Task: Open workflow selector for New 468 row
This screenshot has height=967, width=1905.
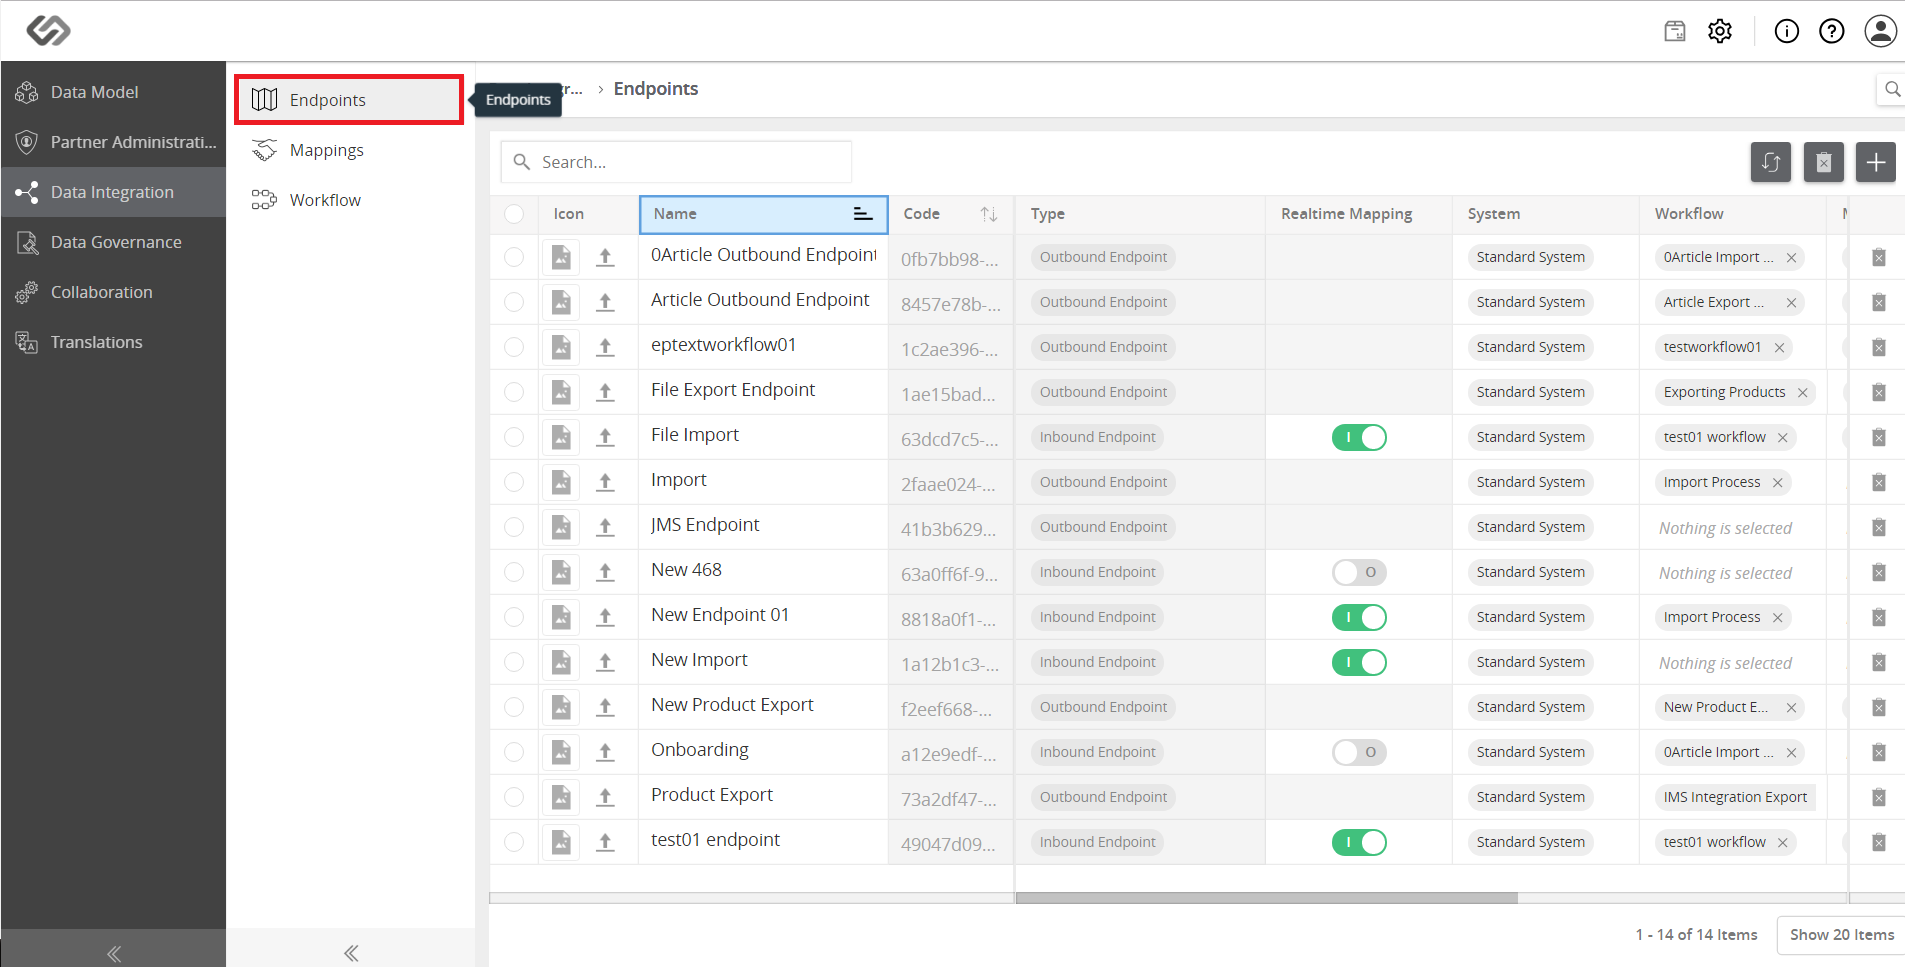Action: (1725, 573)
